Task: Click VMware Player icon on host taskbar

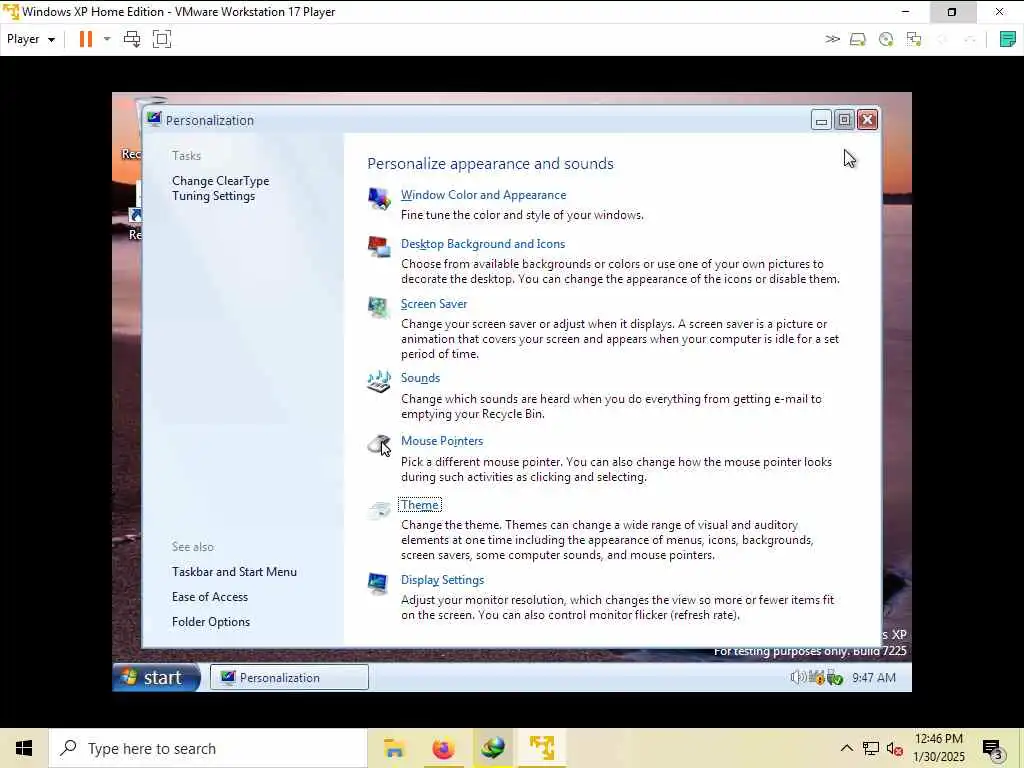Action: pos(542,748)
